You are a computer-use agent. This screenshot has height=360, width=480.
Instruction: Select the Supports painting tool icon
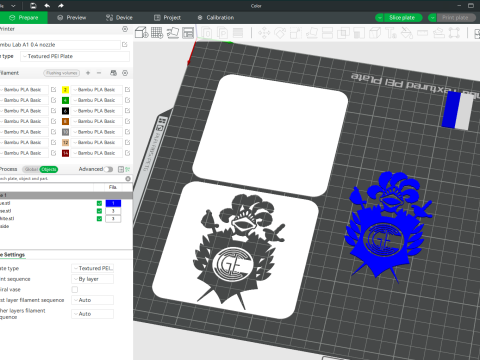[x=359, y=33]
